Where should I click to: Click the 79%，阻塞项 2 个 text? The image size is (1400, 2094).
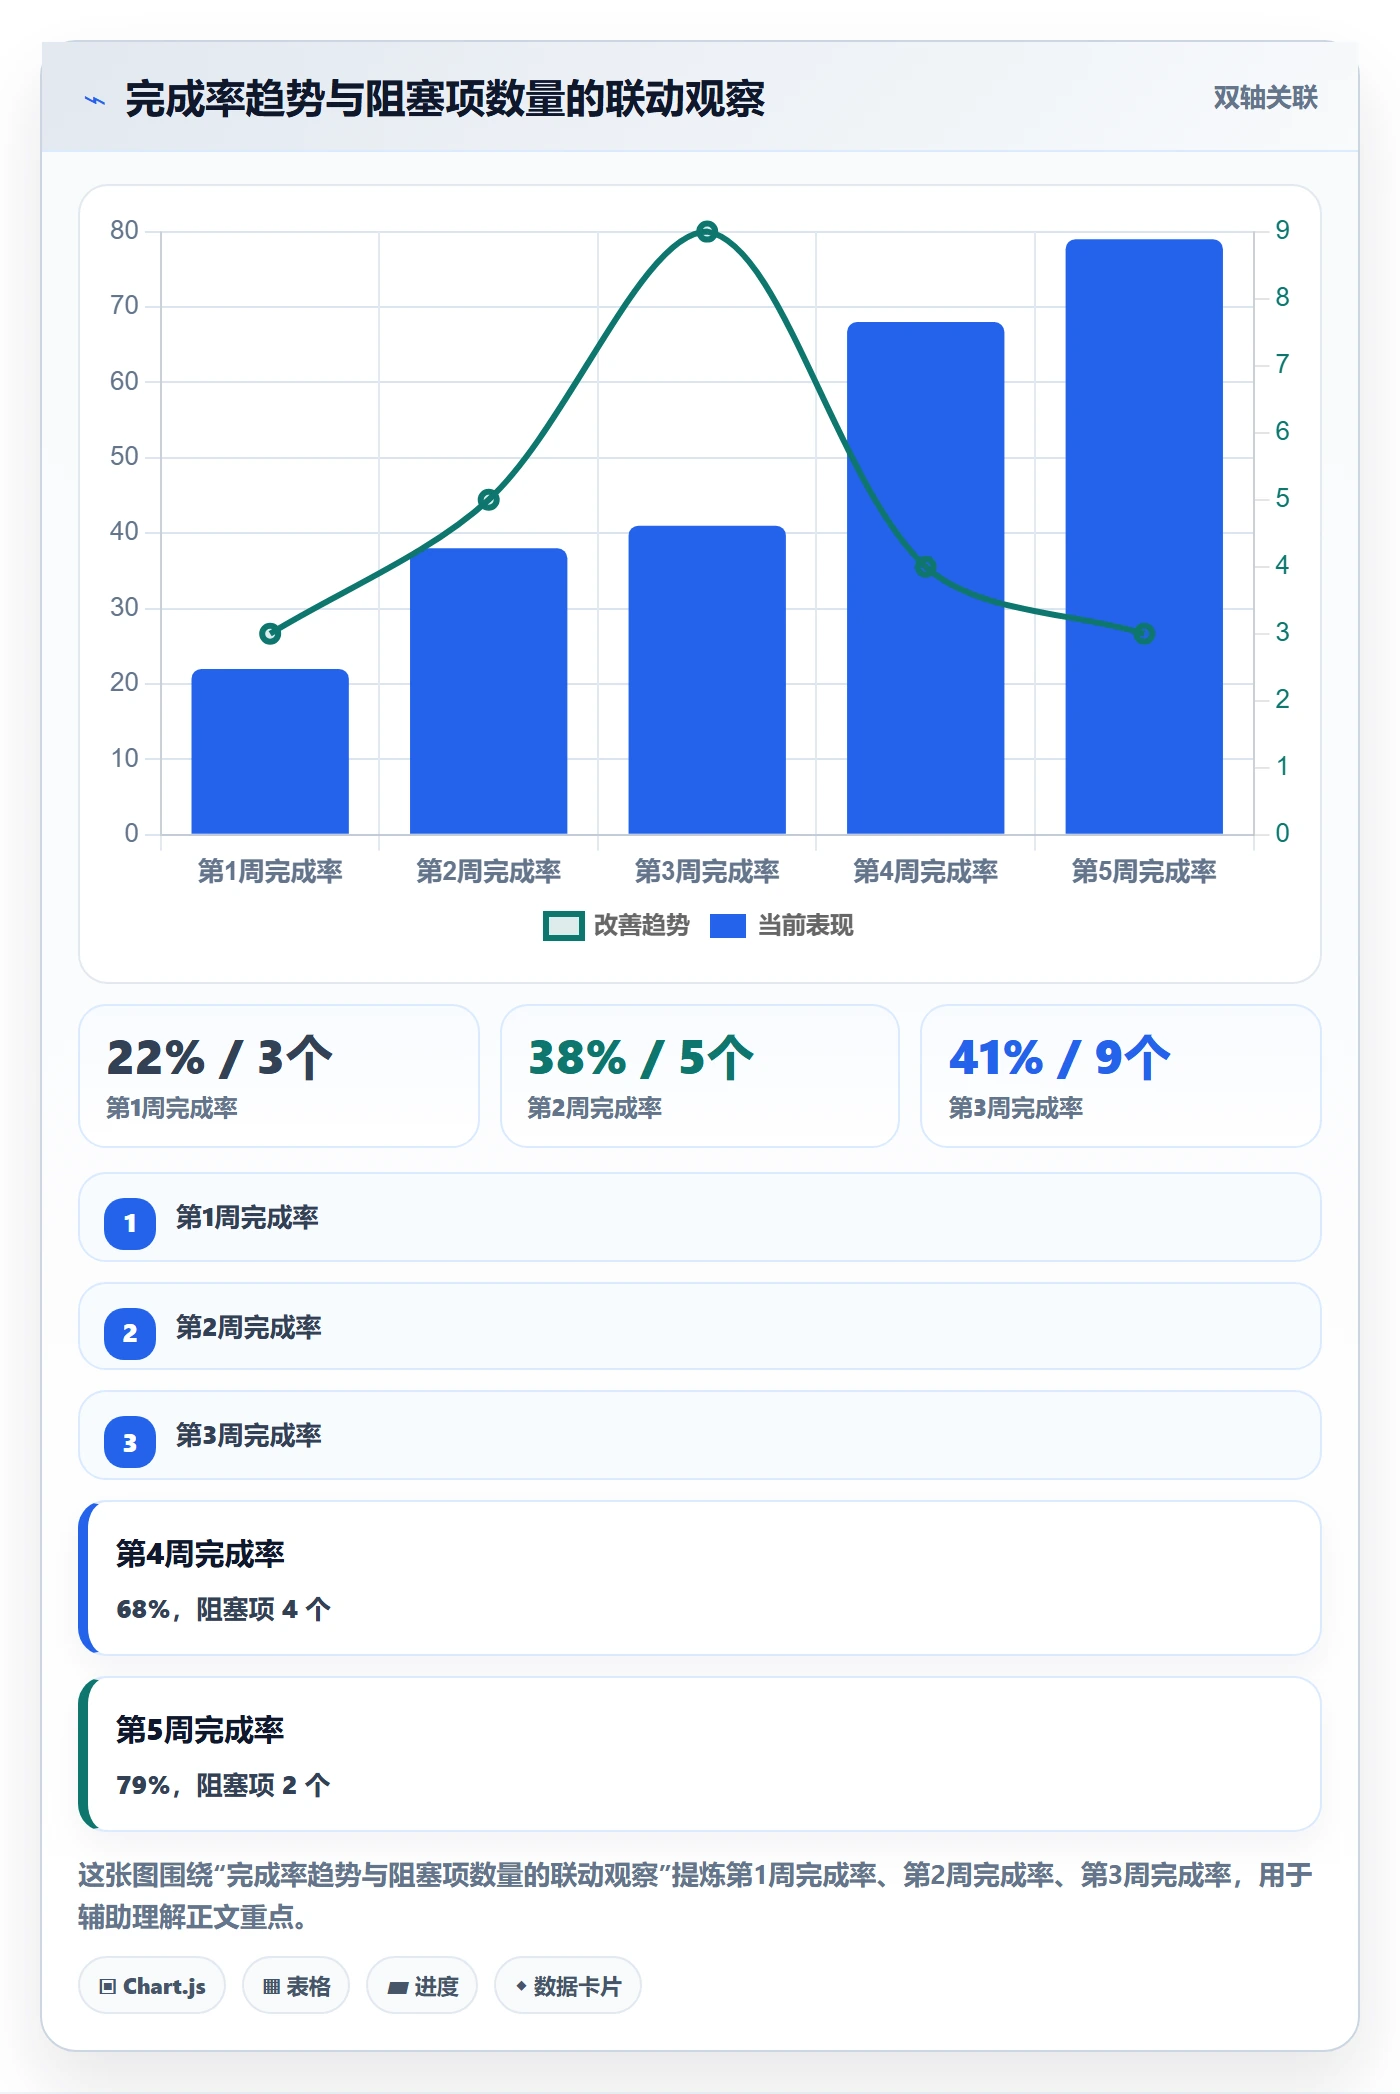223,1785
